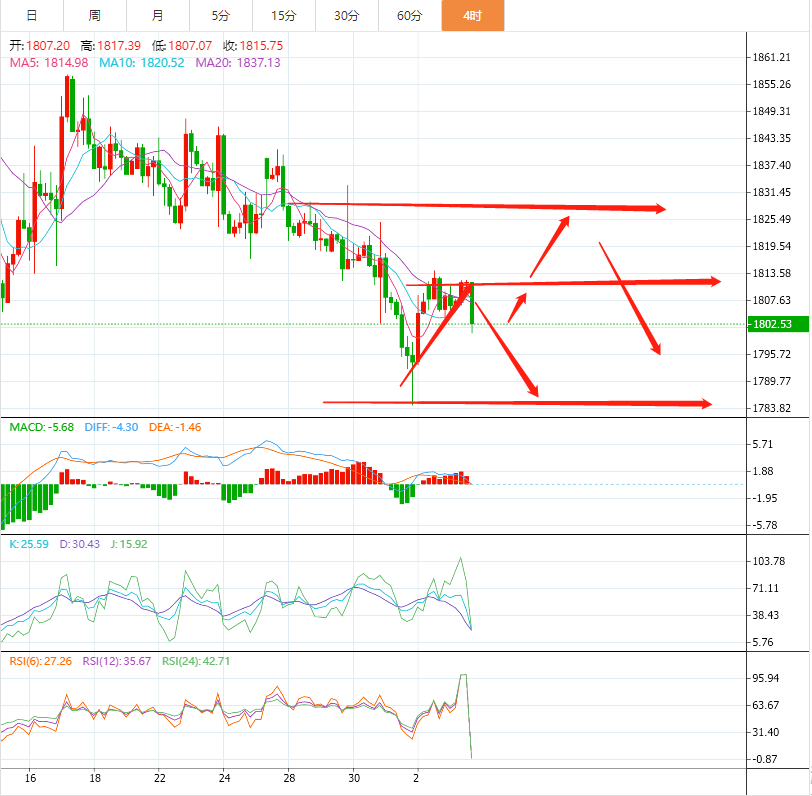
Task: Click the 1831.45 price axis label
Action: point(772,192)
